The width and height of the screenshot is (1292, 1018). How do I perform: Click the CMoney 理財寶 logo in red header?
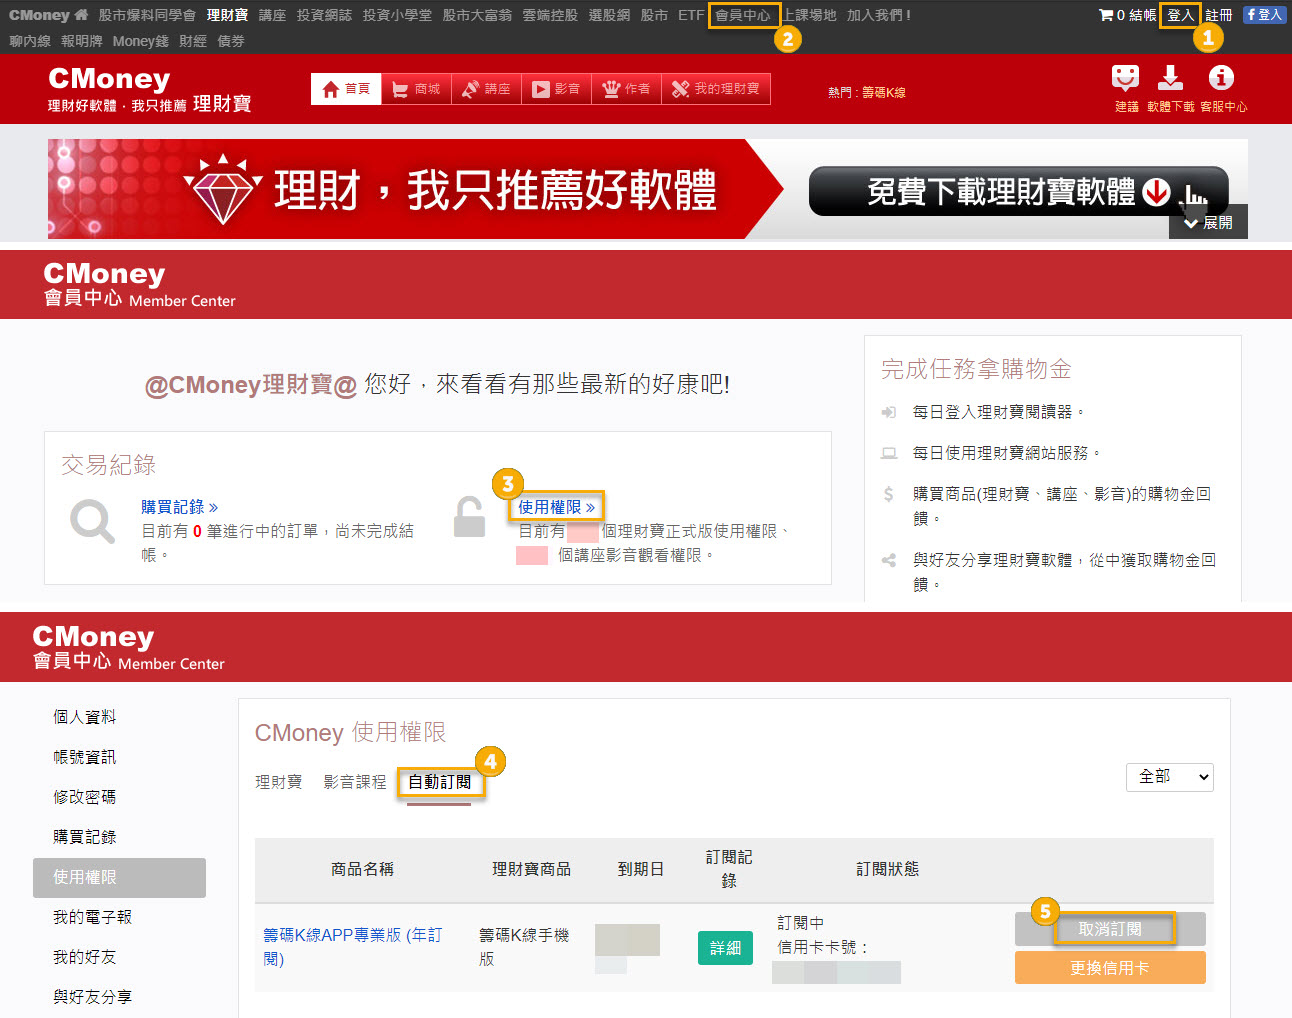pyautogui.click(x=149, y=89)
